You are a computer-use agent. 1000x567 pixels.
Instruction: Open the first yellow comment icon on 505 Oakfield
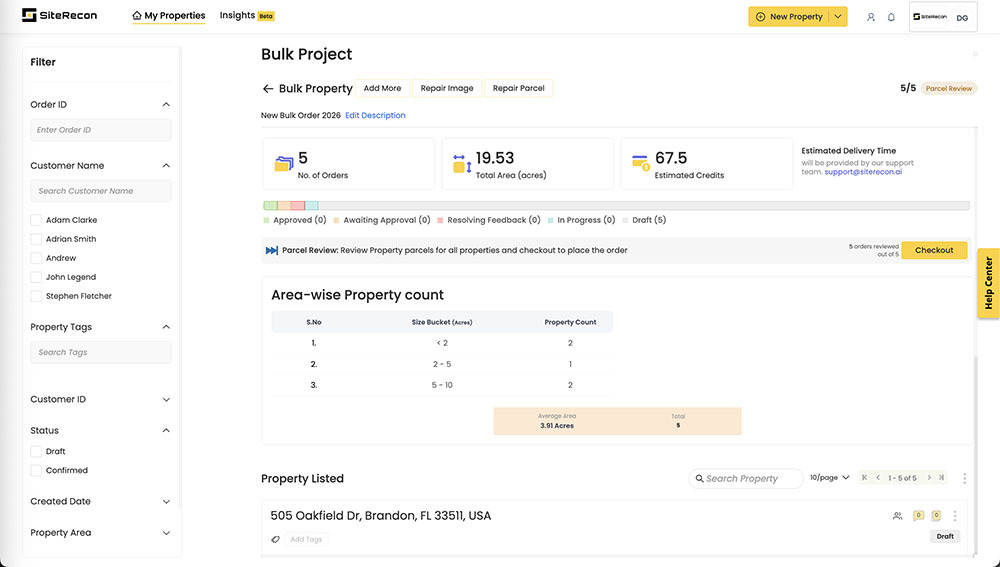918,516
